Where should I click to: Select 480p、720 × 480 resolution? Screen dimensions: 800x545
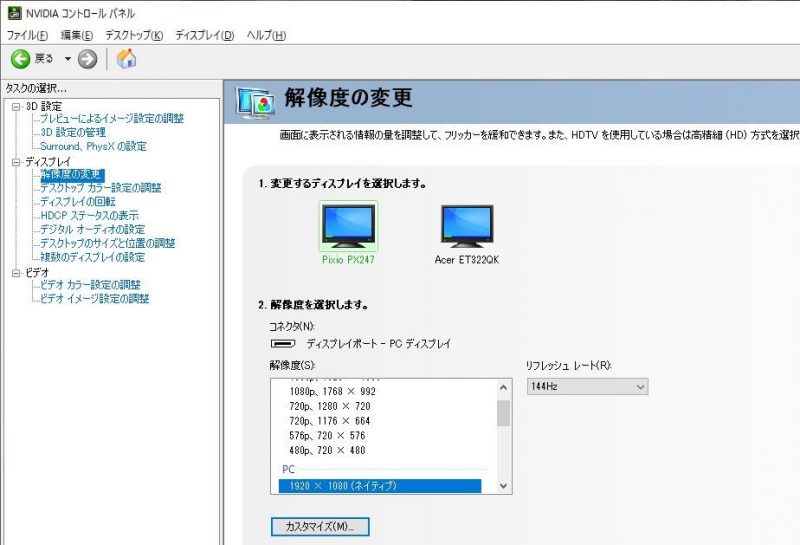pyautogui.click(x=327, y=451)
